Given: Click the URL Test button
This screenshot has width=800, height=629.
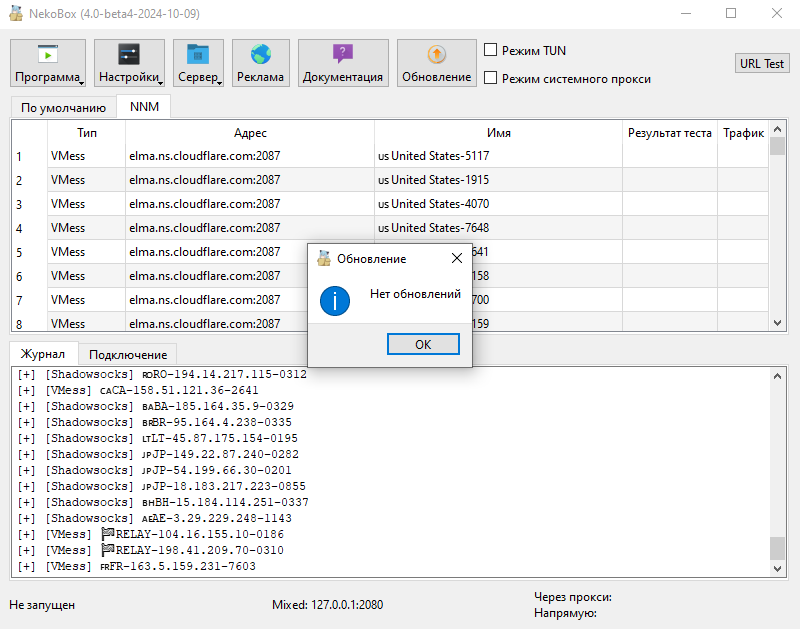Looking at the screenshot, I should (x=762, y=64).
